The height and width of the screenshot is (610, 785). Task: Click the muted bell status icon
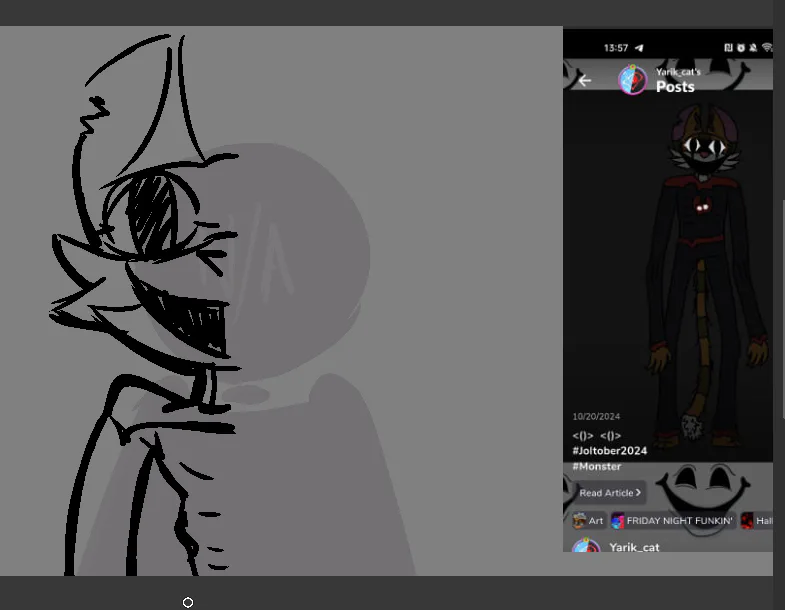coord(753,48)
